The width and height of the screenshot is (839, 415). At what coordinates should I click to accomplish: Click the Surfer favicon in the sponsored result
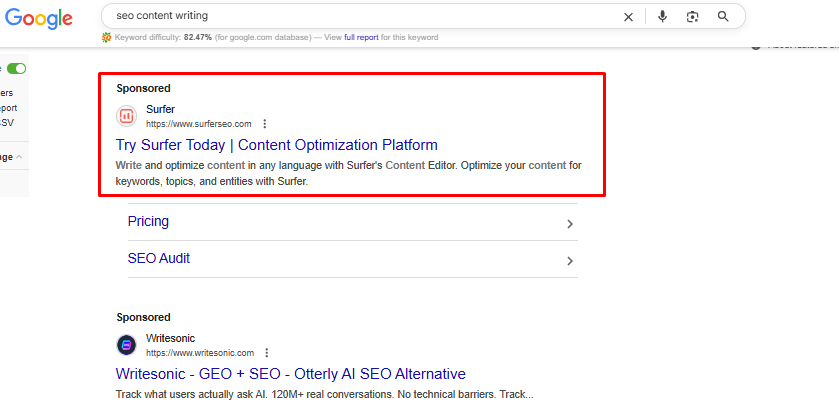(126, 116)
